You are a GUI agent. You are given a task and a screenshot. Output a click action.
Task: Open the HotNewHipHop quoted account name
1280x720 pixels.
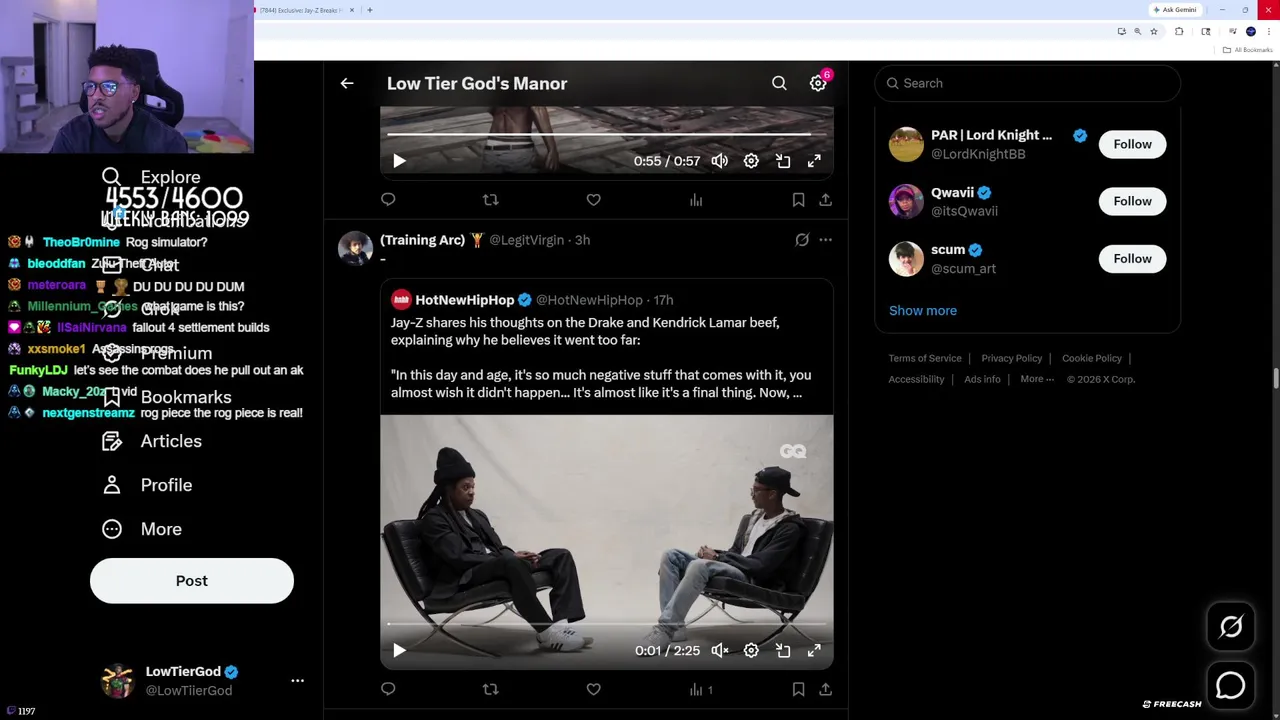point(464,300)
